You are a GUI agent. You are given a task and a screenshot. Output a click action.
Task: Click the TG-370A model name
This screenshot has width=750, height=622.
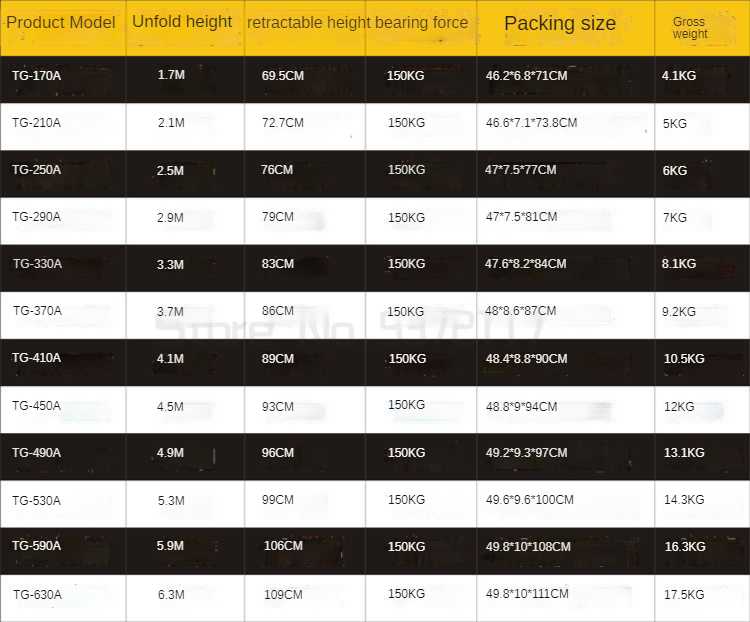pos(37,311)
